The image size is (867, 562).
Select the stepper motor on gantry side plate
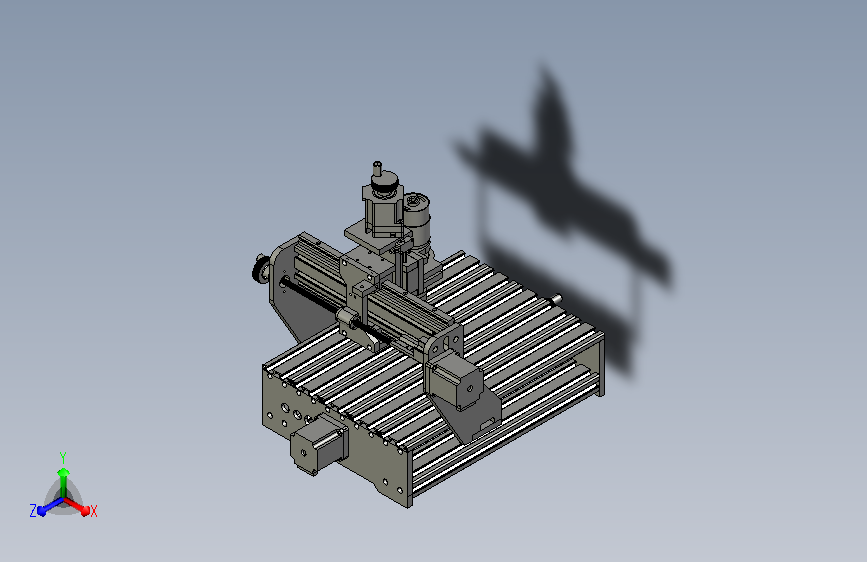coord(455,379)
